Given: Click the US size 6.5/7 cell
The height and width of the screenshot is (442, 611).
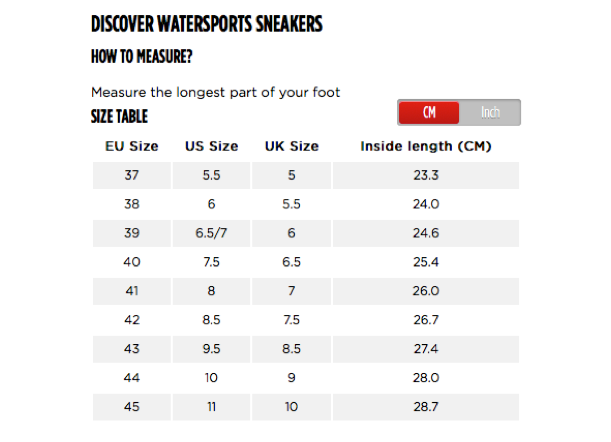Looking at the screenshot, I should point(211,233).
